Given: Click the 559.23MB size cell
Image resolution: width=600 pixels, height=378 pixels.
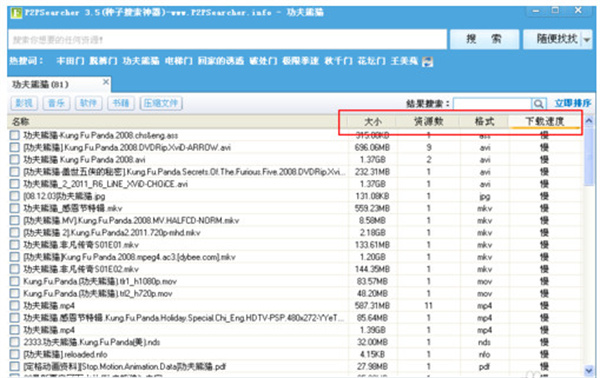Looking at the screenshot, I should pyautogui.click(x=372, y=209).
